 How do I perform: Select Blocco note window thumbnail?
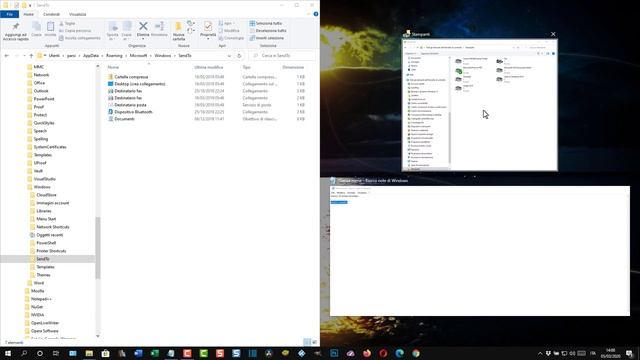coord(480,251)
